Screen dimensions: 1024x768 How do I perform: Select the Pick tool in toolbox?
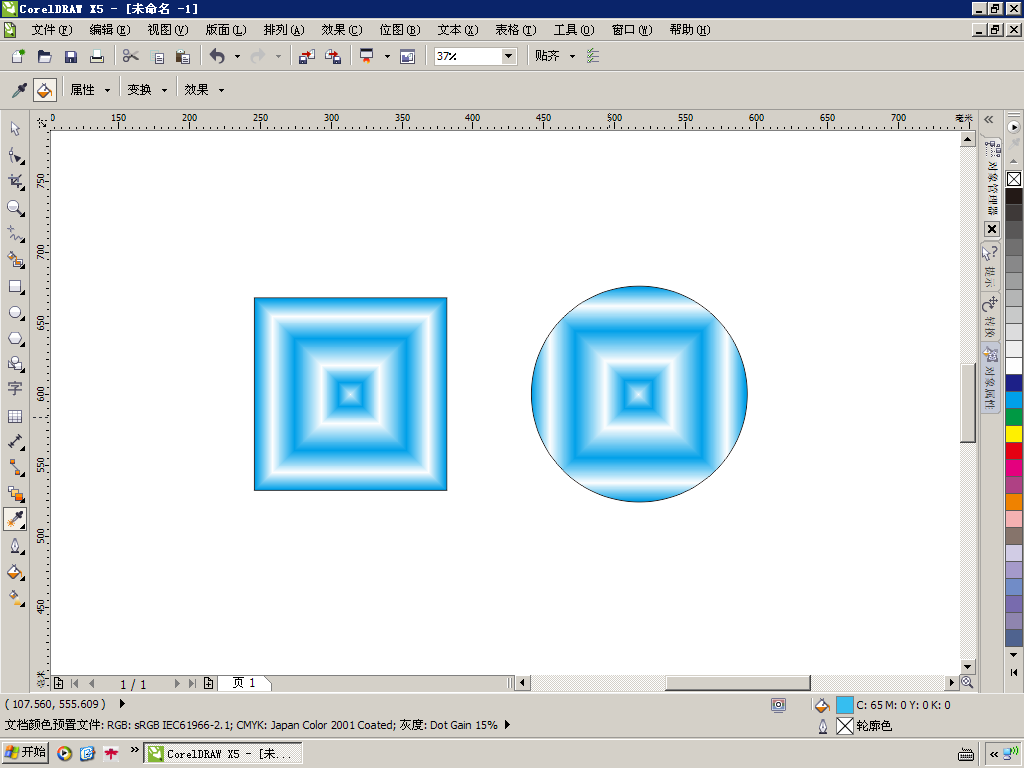click(x=15, y=129)
